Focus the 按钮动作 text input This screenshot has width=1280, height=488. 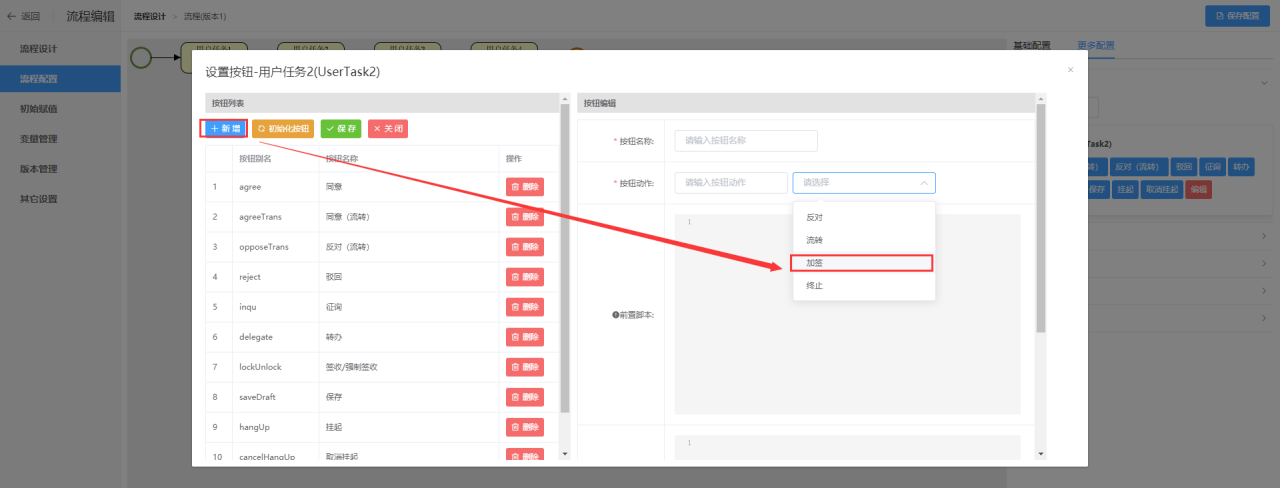click(x=731, y=182)
